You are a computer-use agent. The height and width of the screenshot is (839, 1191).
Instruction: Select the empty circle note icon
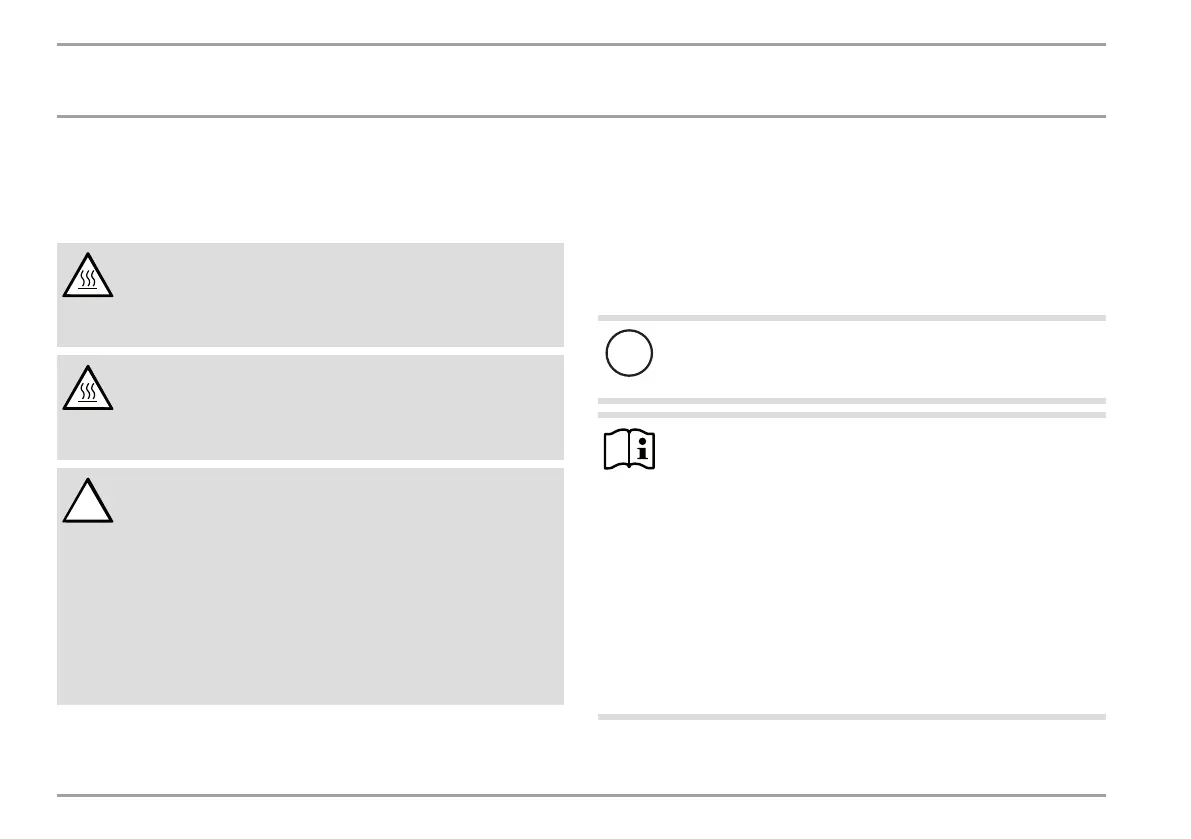coord(629,353)
